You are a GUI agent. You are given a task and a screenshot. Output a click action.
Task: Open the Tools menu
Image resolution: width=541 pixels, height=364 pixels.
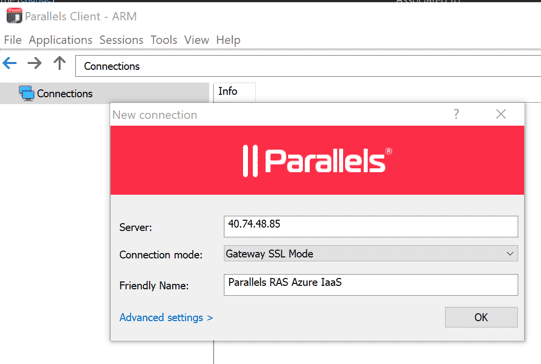tap(164, 40)
